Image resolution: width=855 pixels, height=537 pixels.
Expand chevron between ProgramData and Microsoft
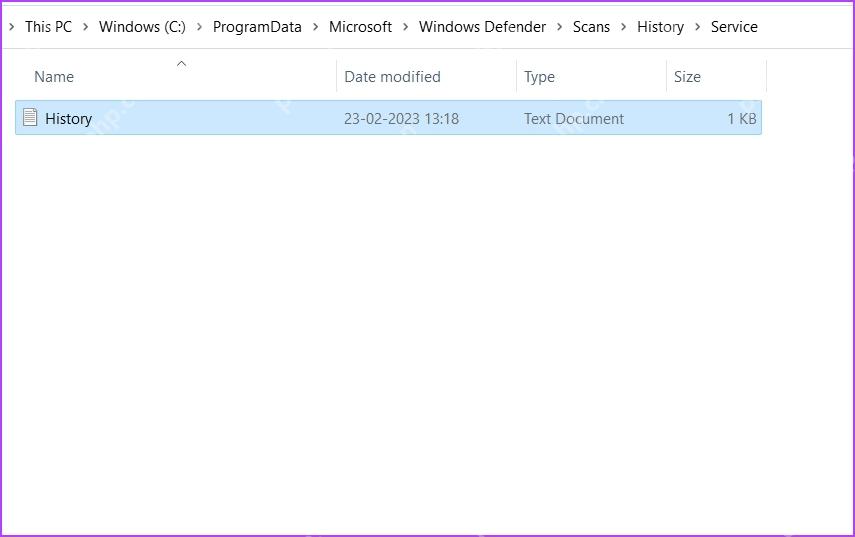pos(315,27)
